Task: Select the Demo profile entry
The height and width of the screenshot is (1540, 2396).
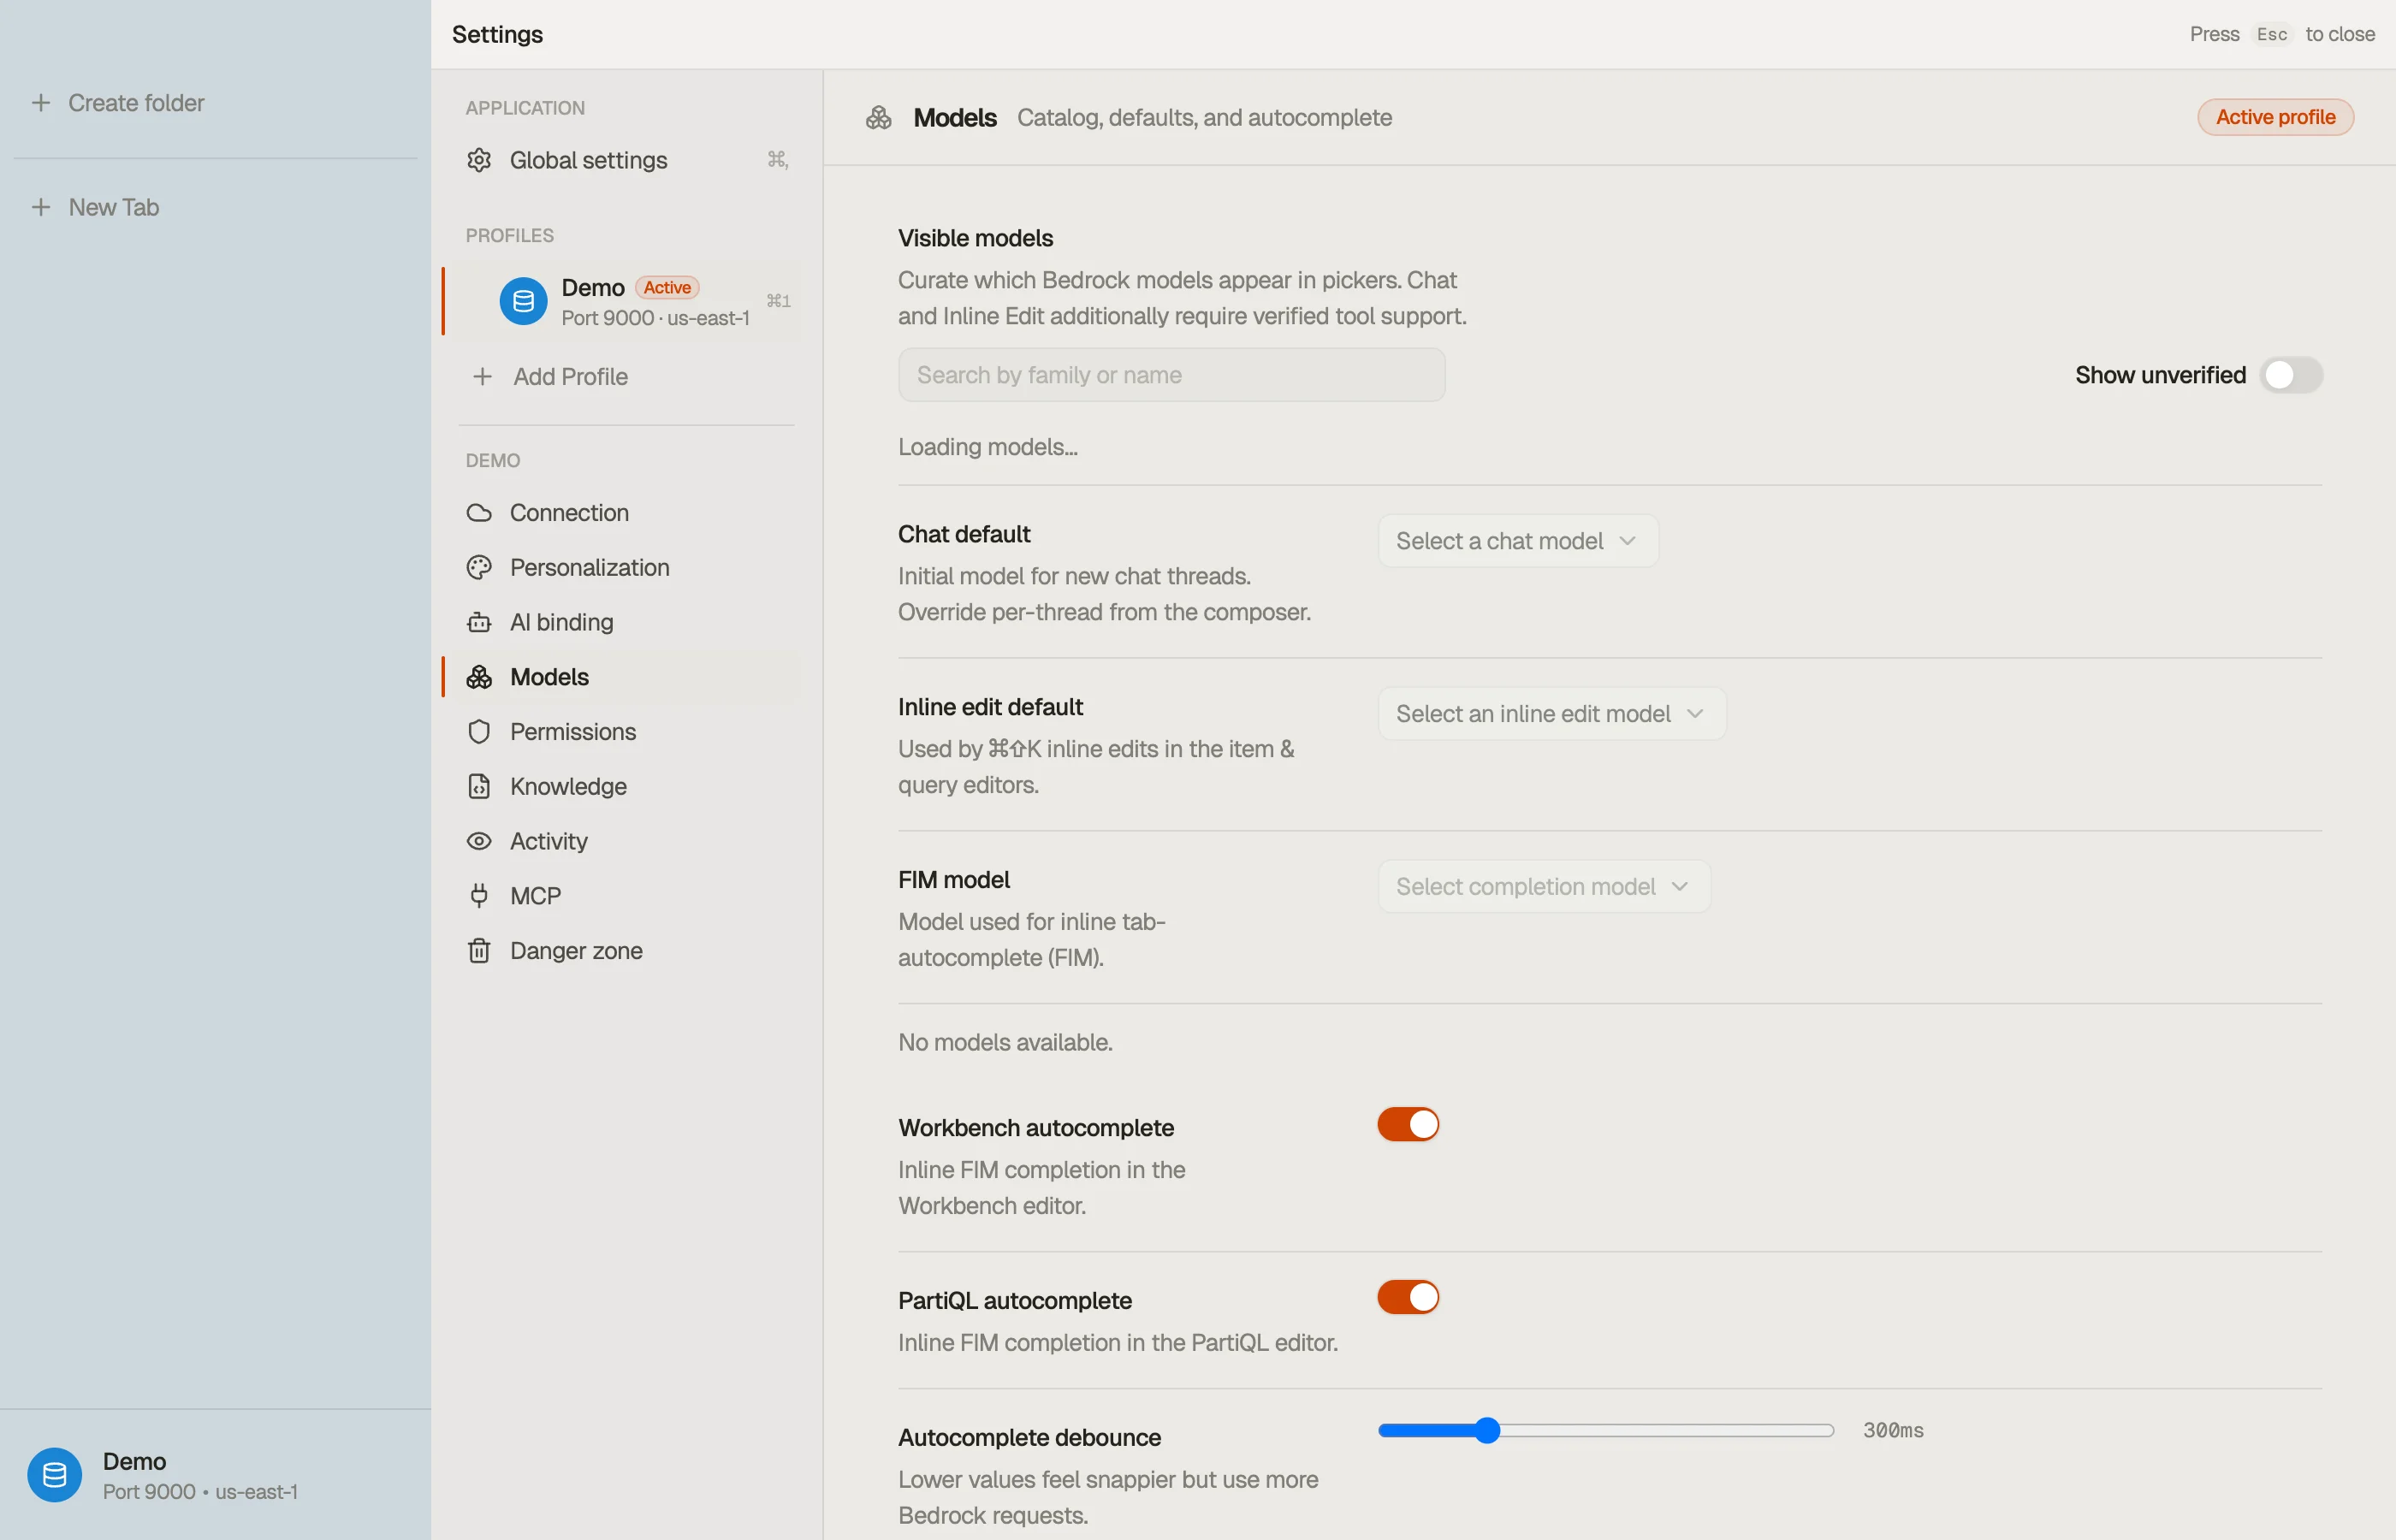Action: tap(624, 301)
